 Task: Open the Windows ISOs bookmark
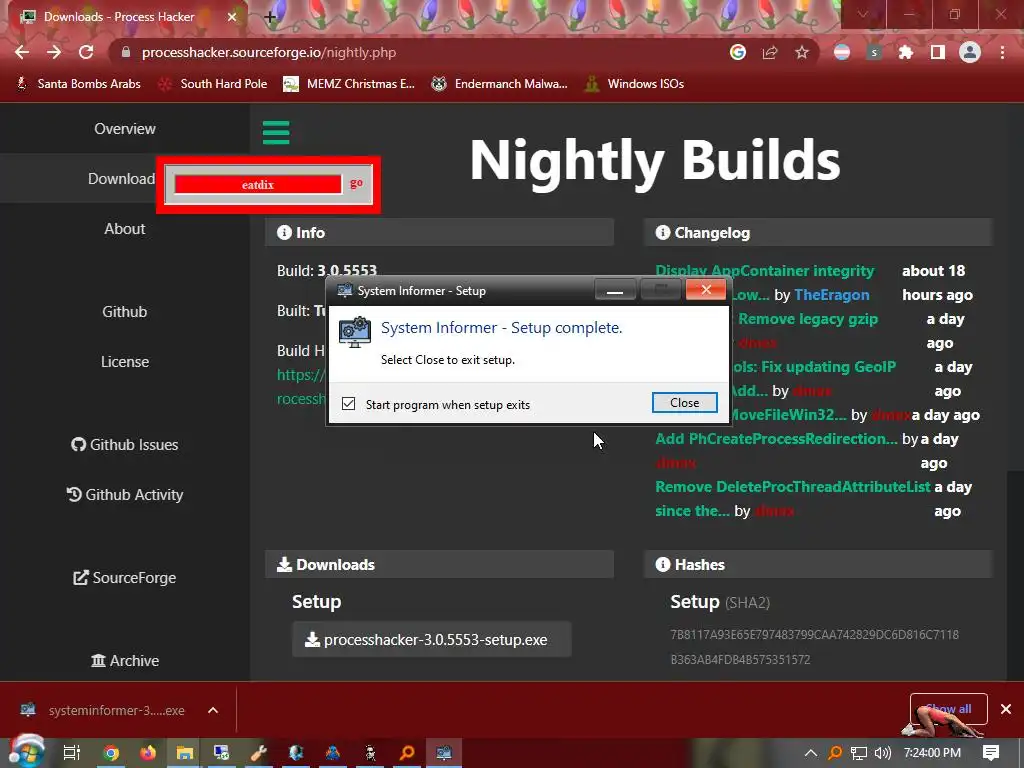pyautogui.click(x=634, y=84)
